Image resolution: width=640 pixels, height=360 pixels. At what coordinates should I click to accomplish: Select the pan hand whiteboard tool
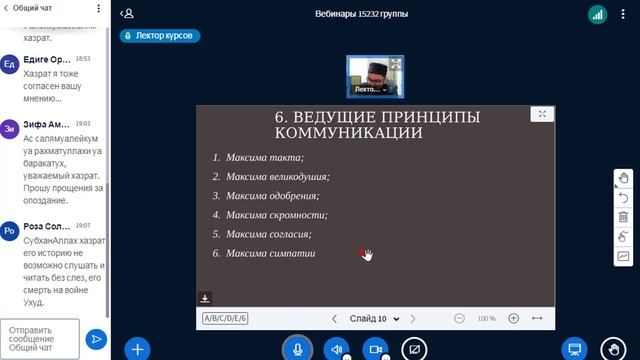(623, 178)
